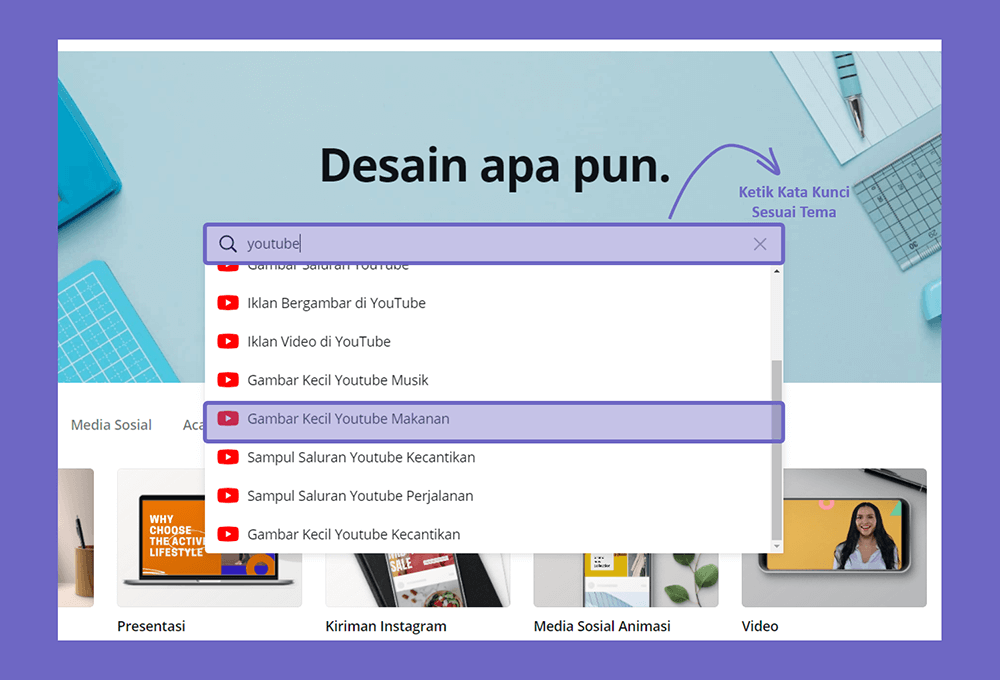Choose Iklan Bergambar di YouTube suggestion
This screenshot has height=680, width=1000.
pos(488,303)
